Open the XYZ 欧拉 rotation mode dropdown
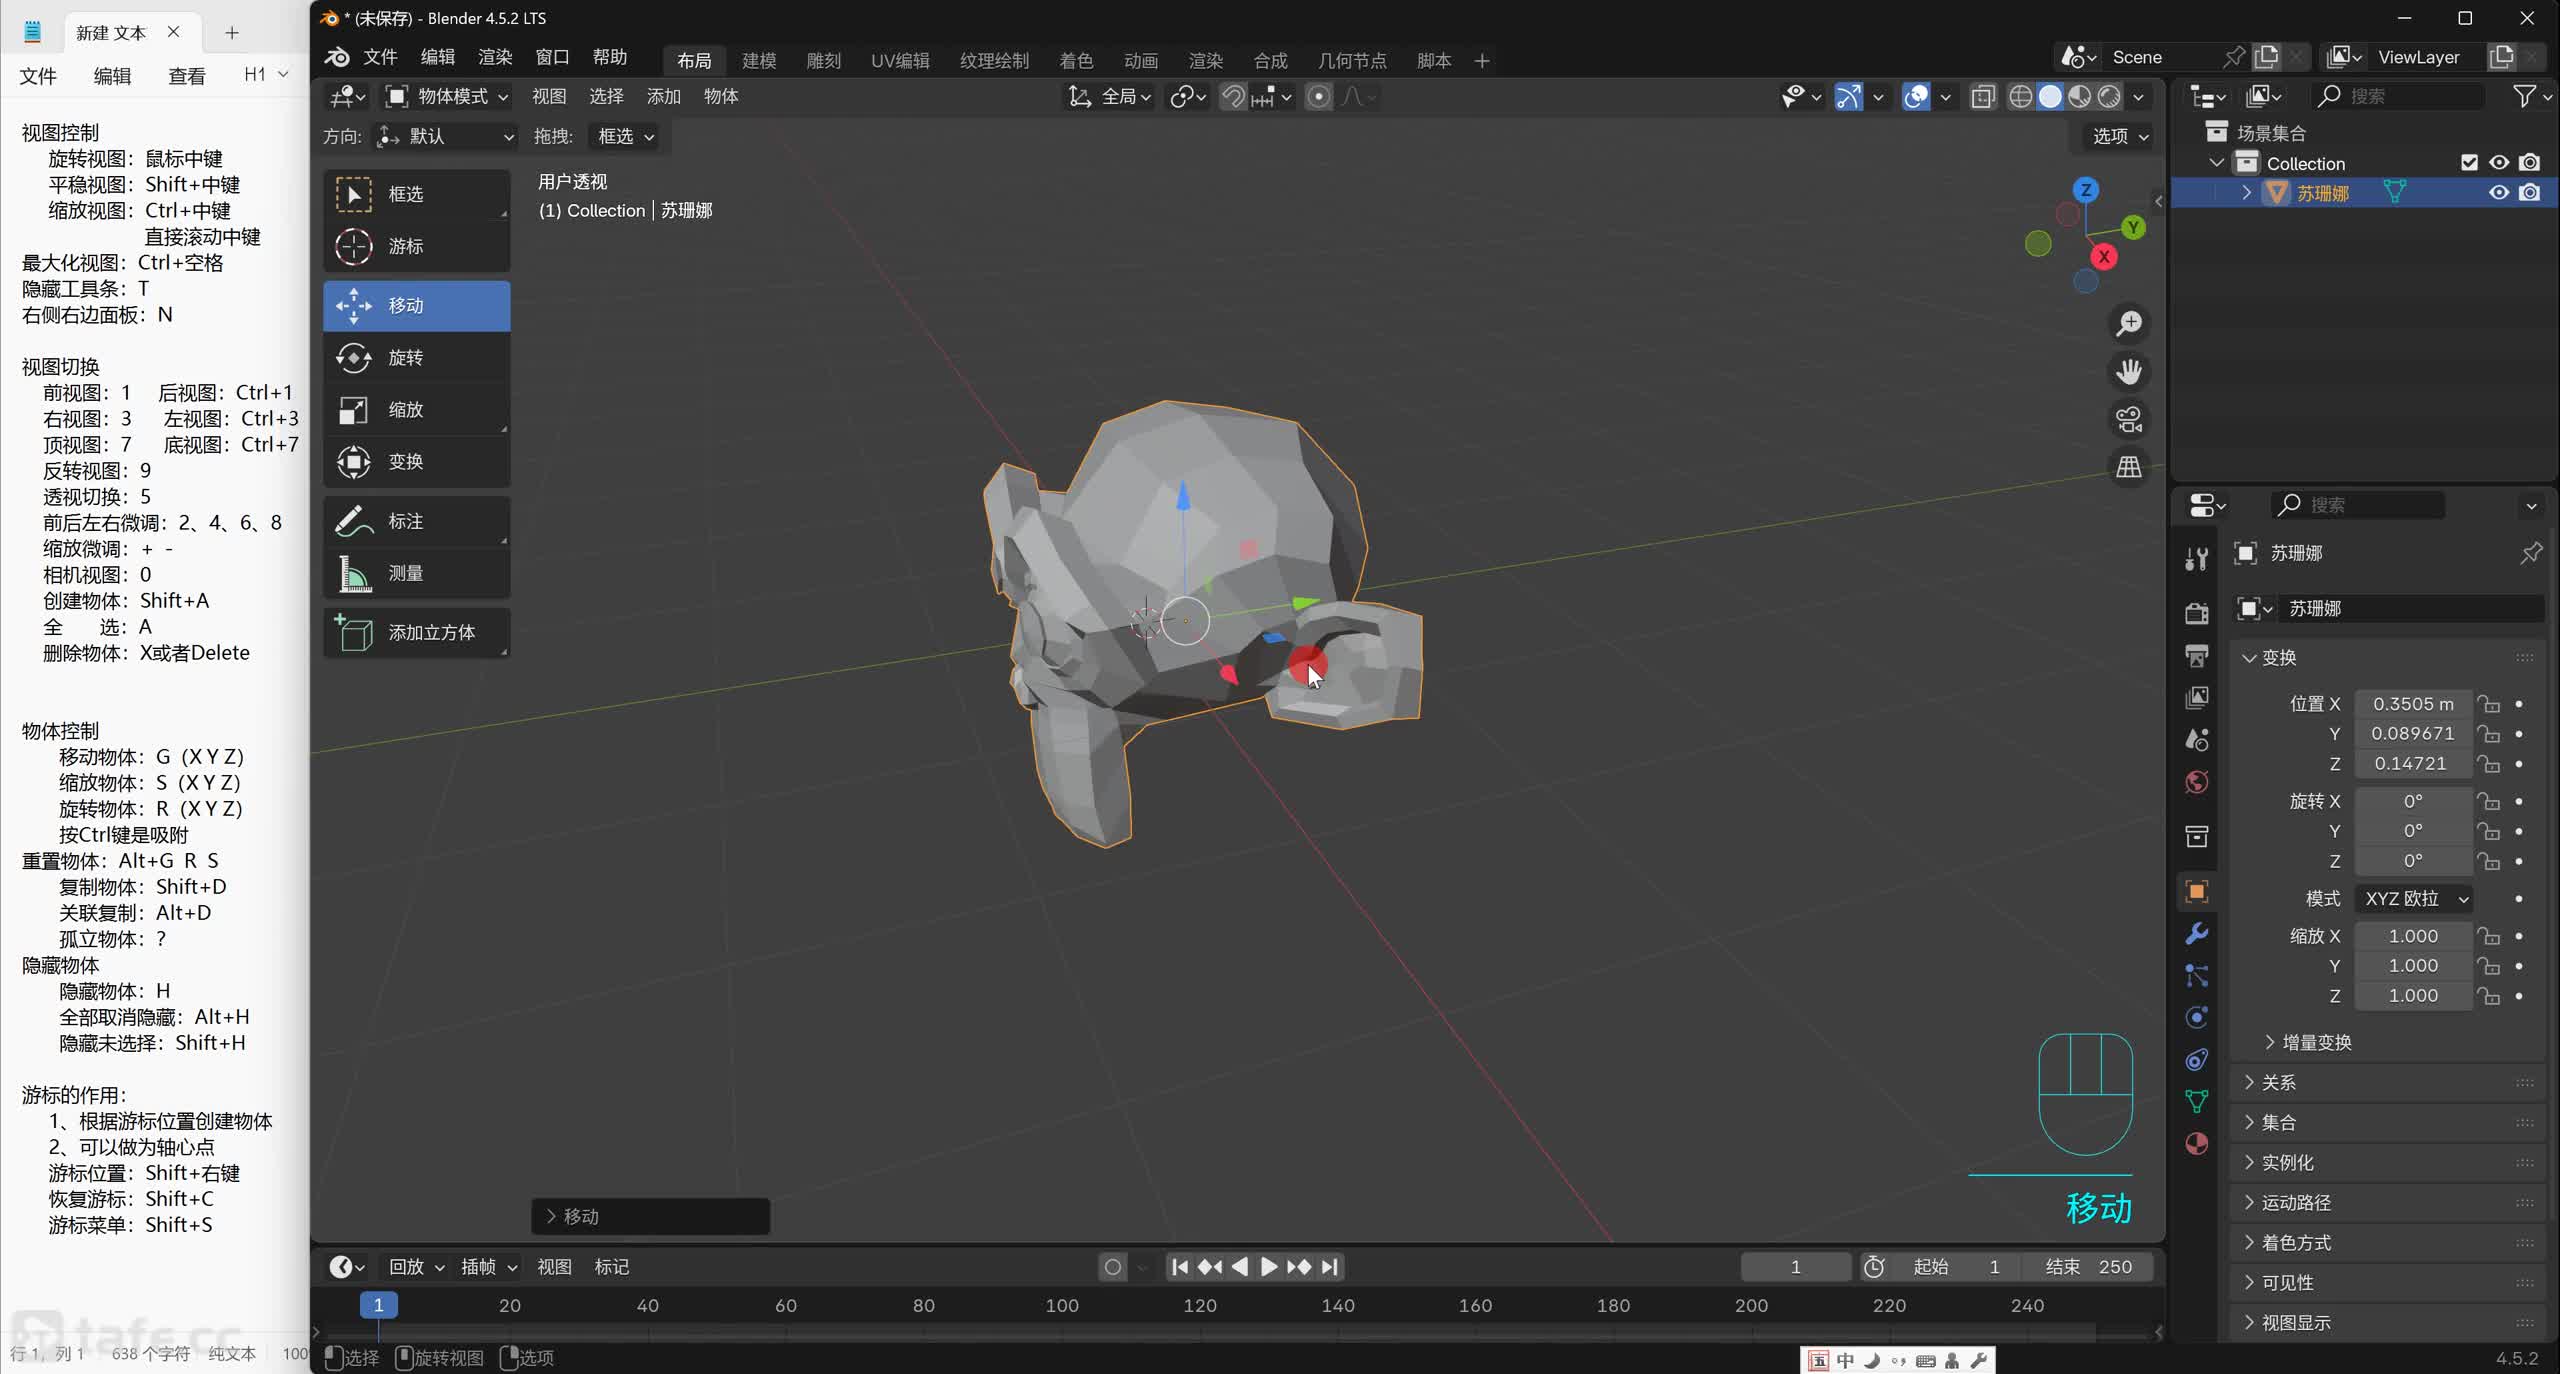 2415,899
